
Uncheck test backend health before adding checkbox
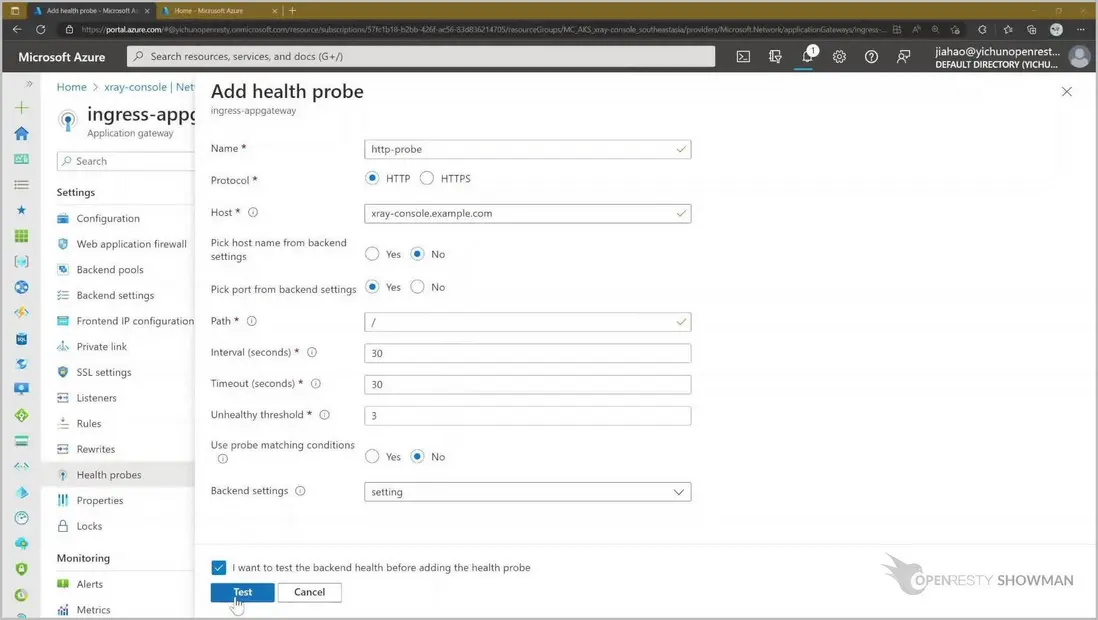click(x=218, y=567)
